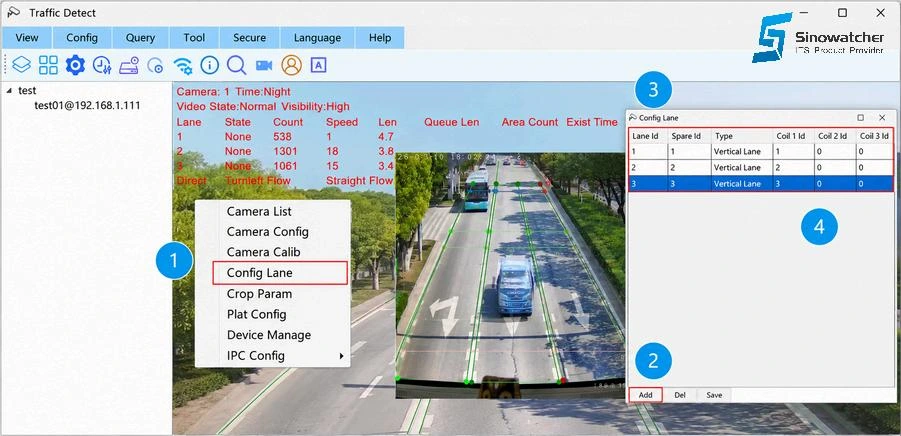Click the Add button in Config Lane
This screenshot has width=901, height=436.
click(x=645, y=395)
